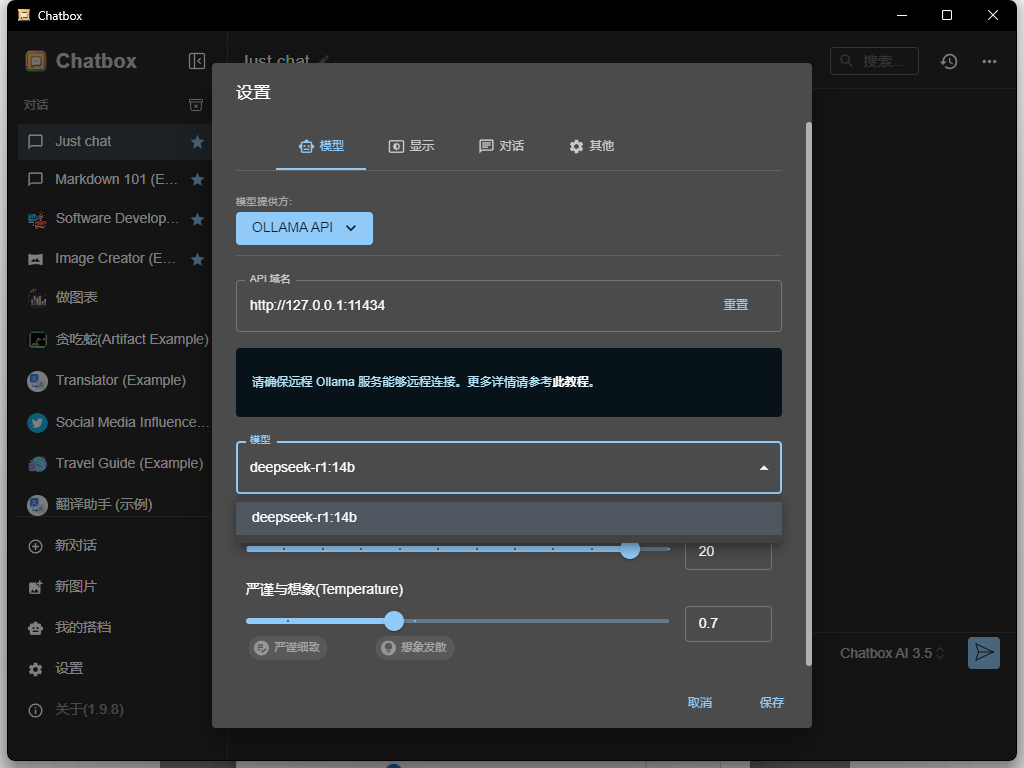Click the chat bubble icon of Just chat
Screen dimensions: 1024x768
tap(35, 142)
